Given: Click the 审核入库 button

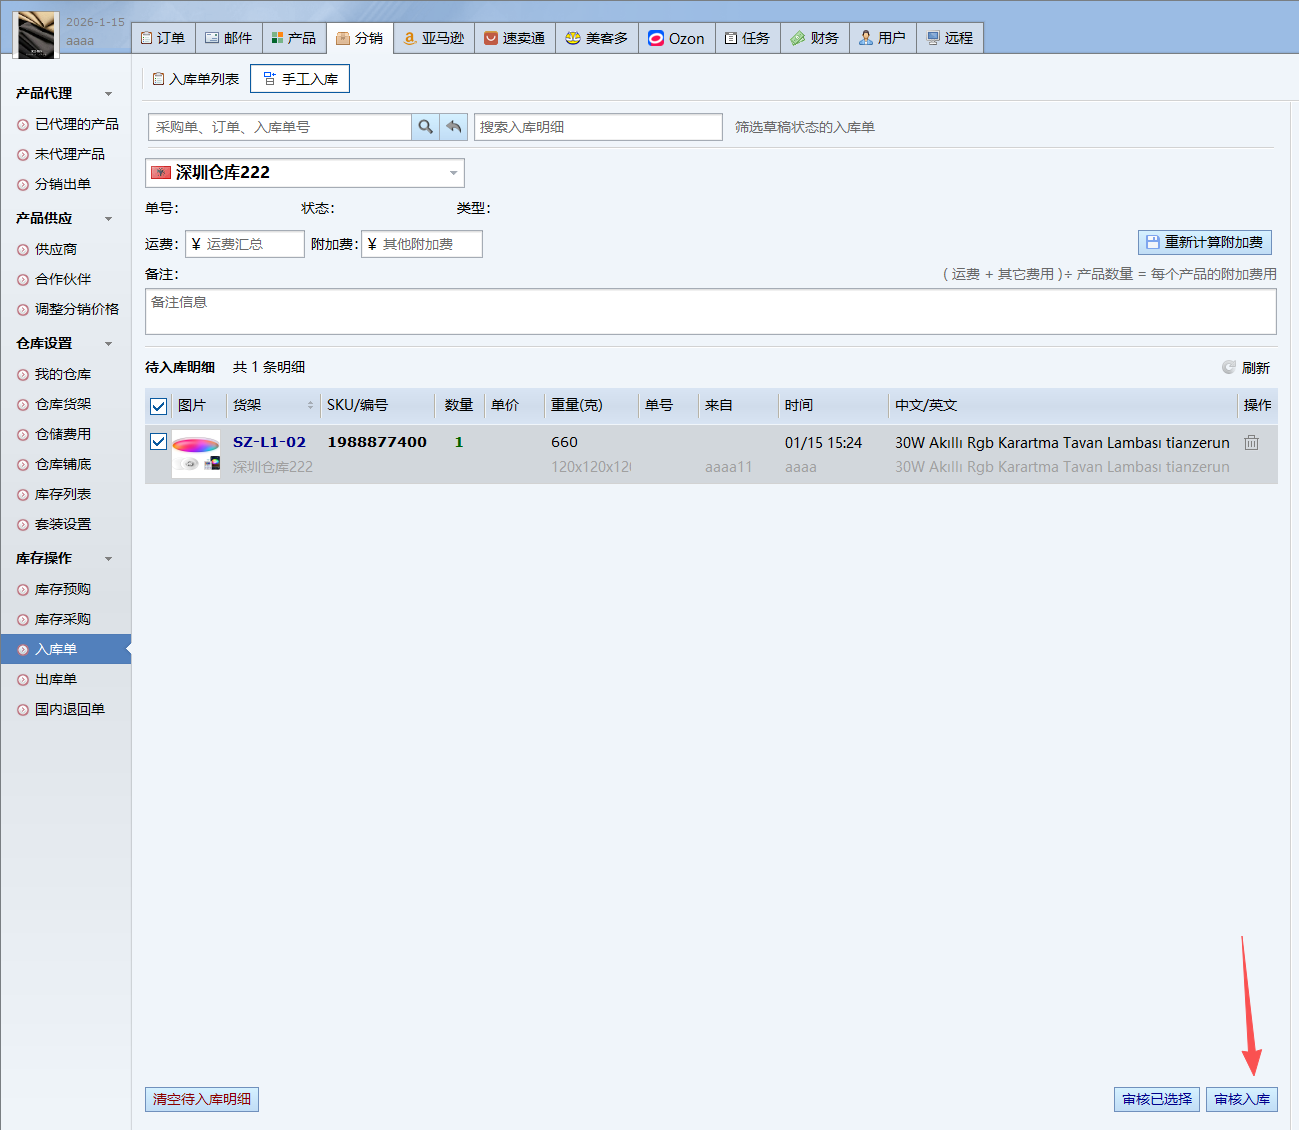Looking at the screenshot, I should point(1241,1099).
